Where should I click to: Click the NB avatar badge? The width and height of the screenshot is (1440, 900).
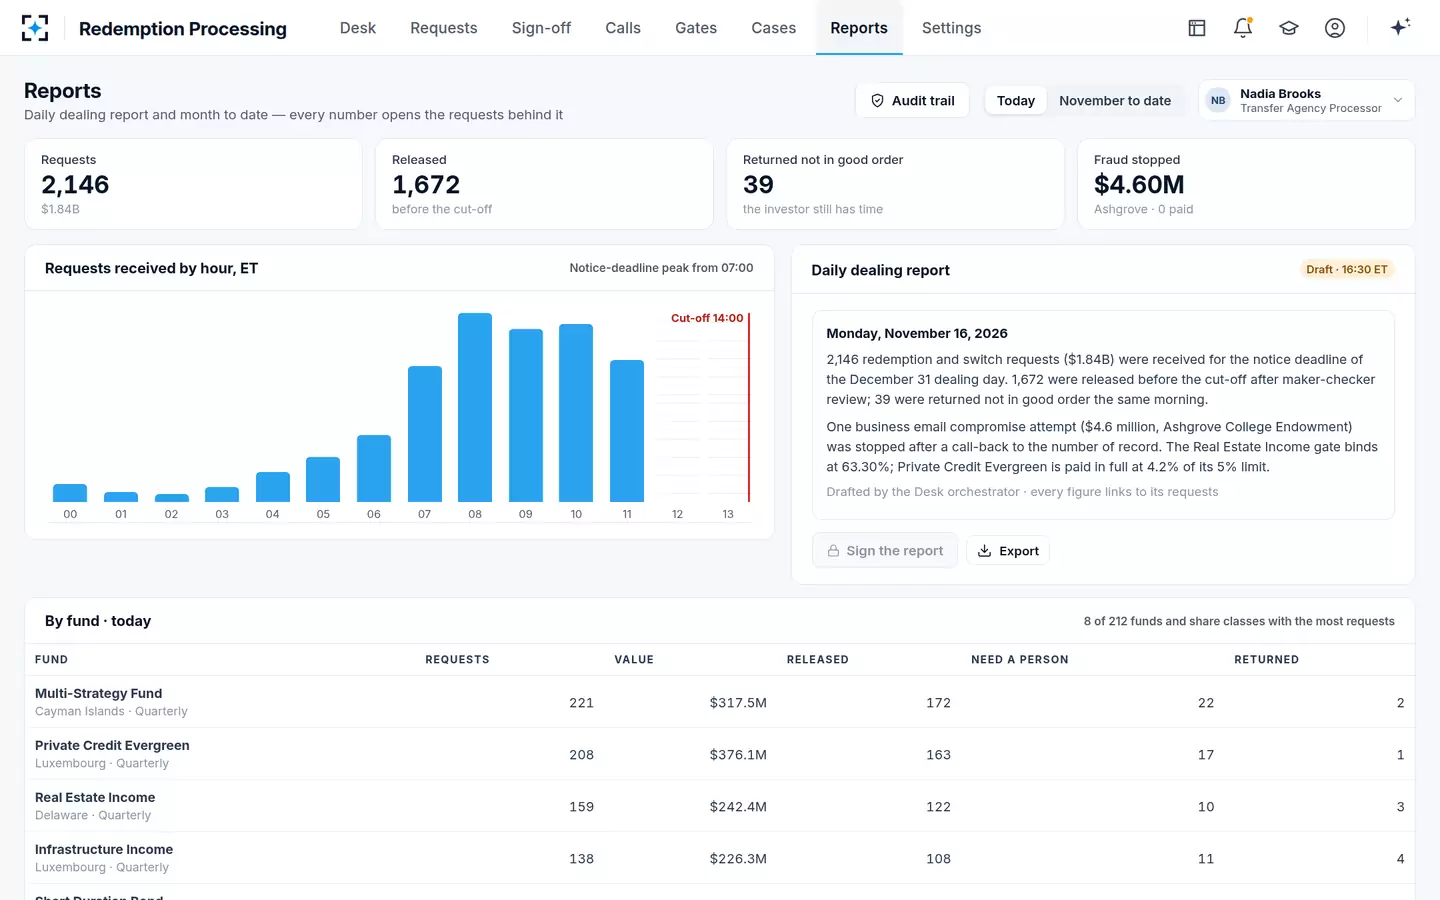[x=1218, y=100]
